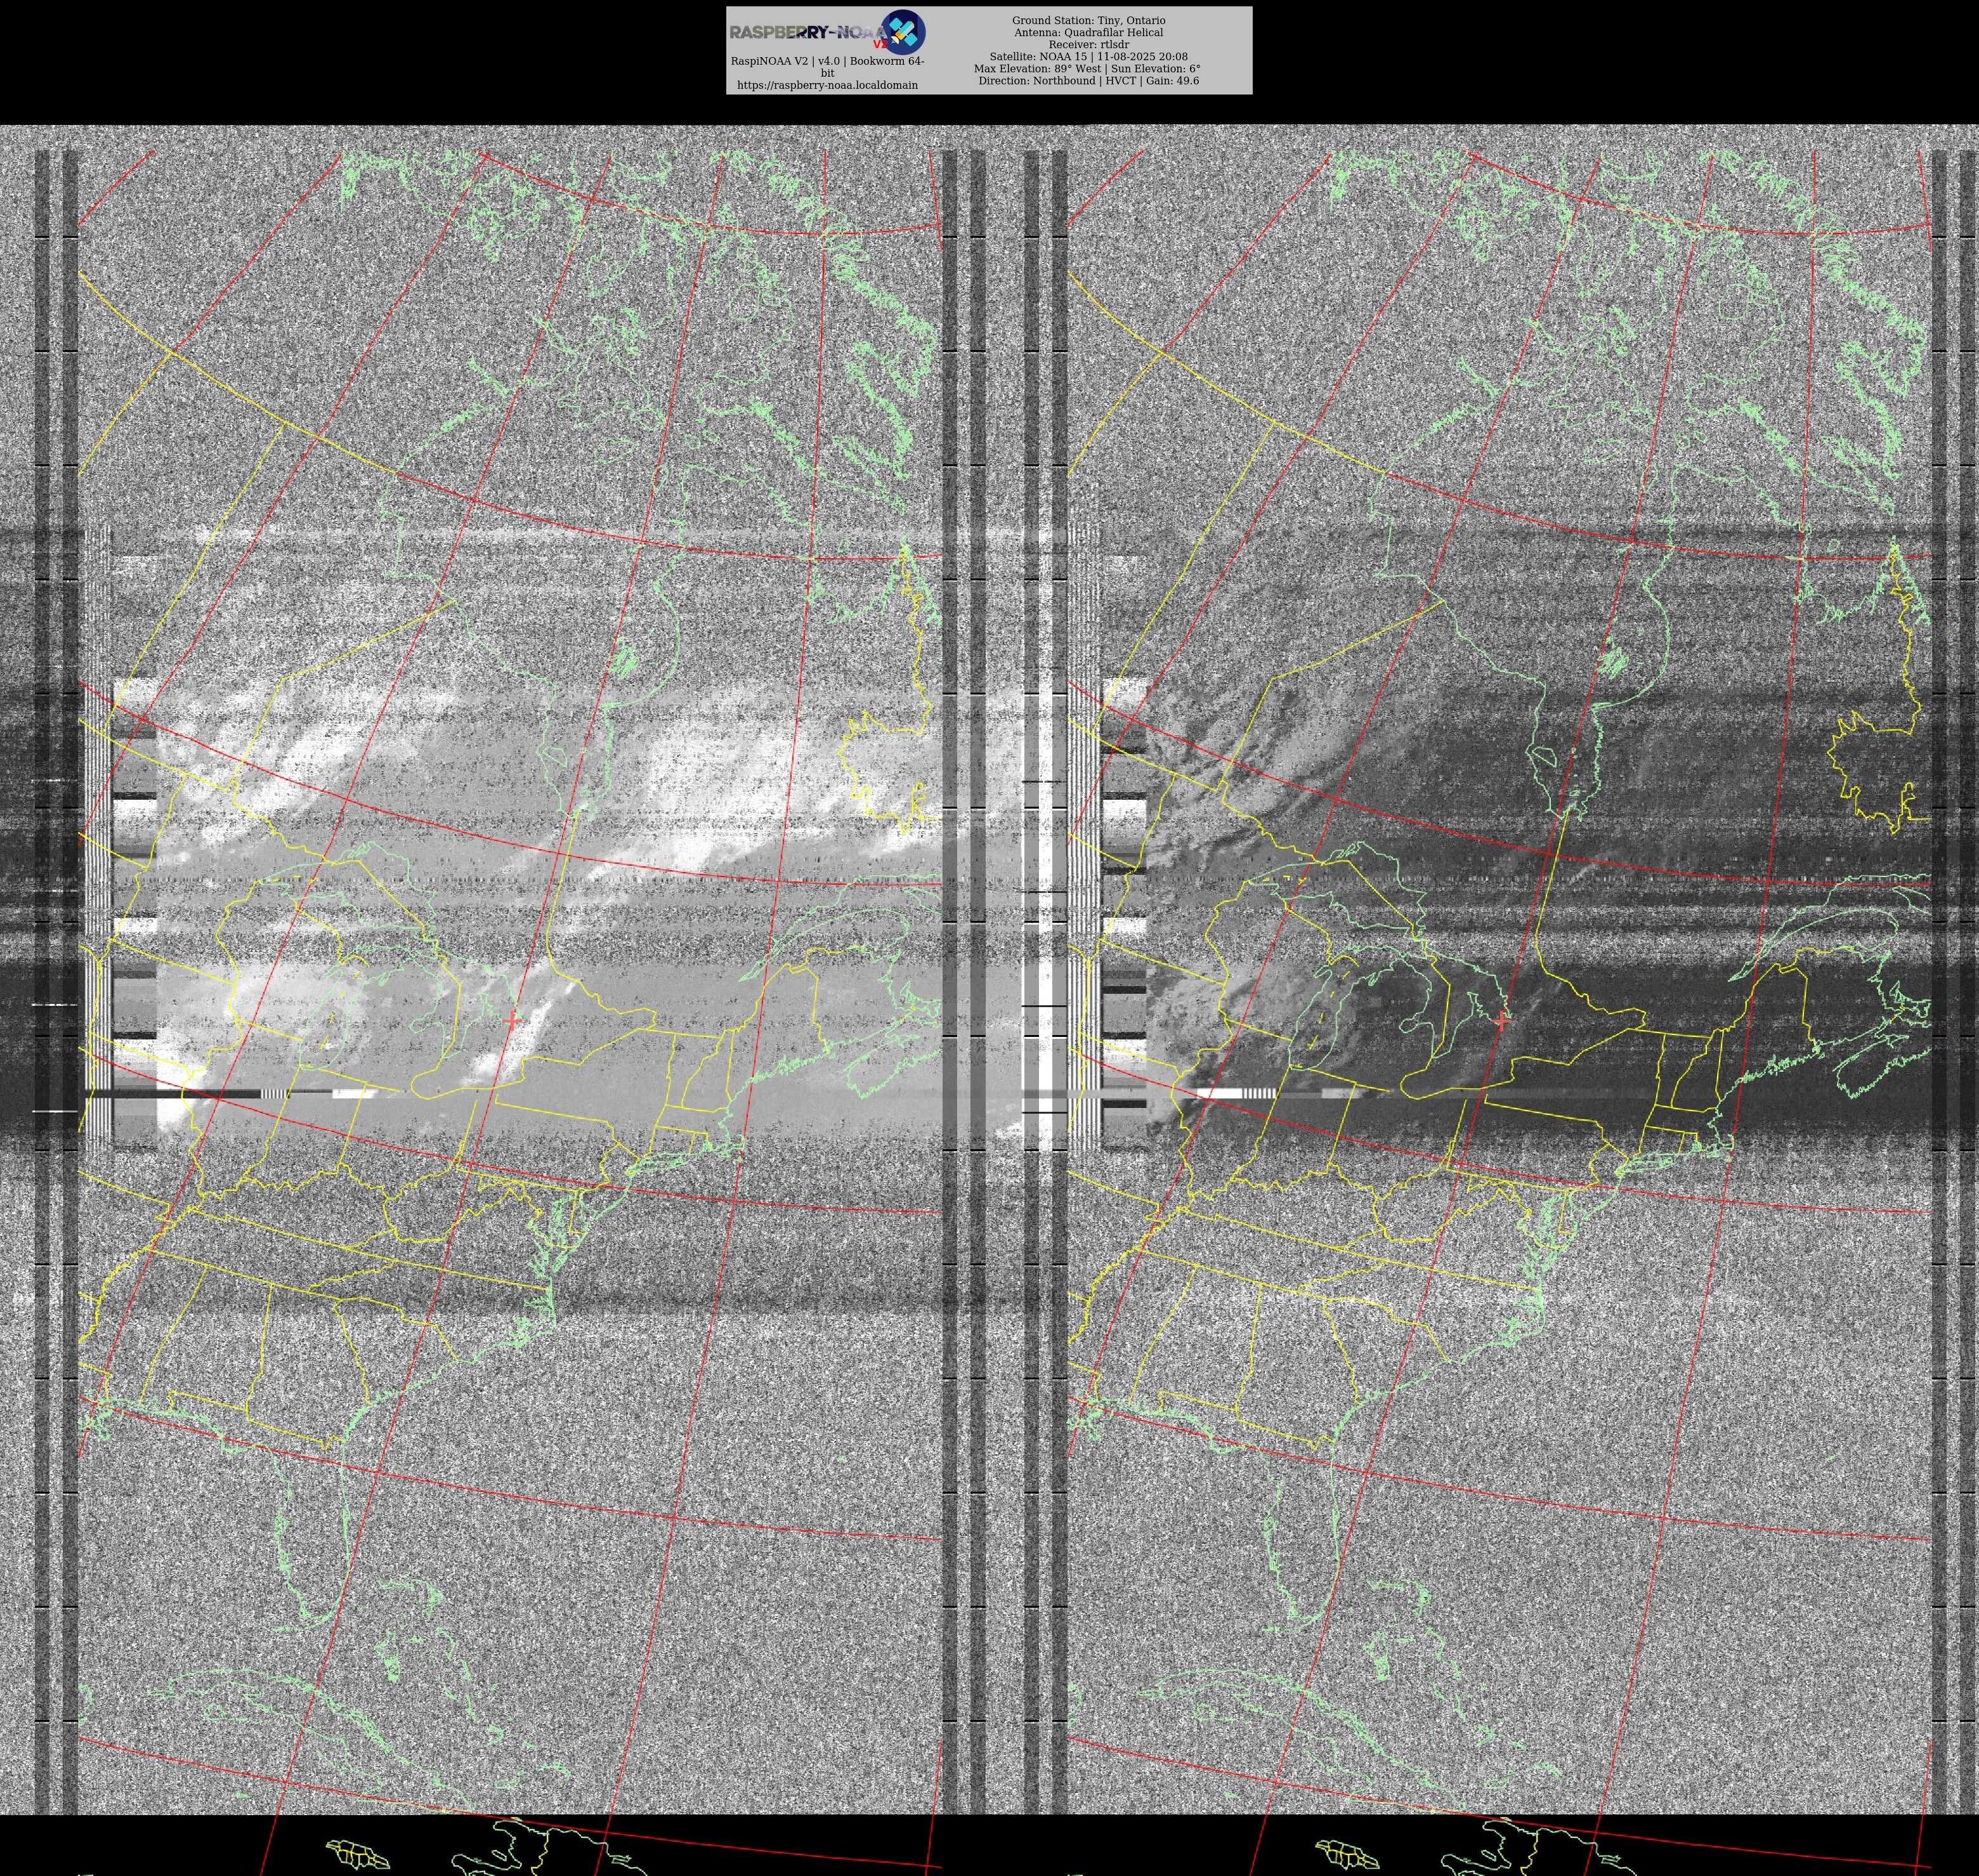Open the raspberry-noaa.localdomain URL

[827, 85]
